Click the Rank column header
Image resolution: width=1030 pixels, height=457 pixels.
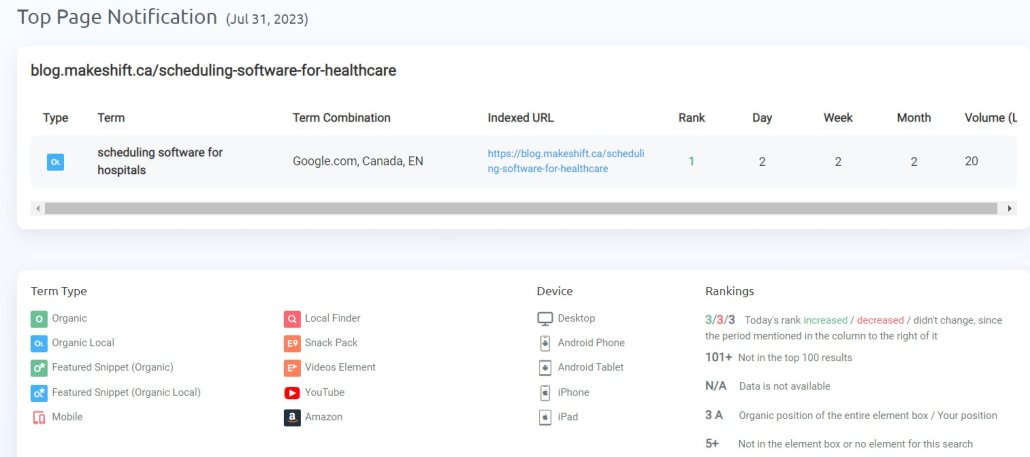[692, 118]
